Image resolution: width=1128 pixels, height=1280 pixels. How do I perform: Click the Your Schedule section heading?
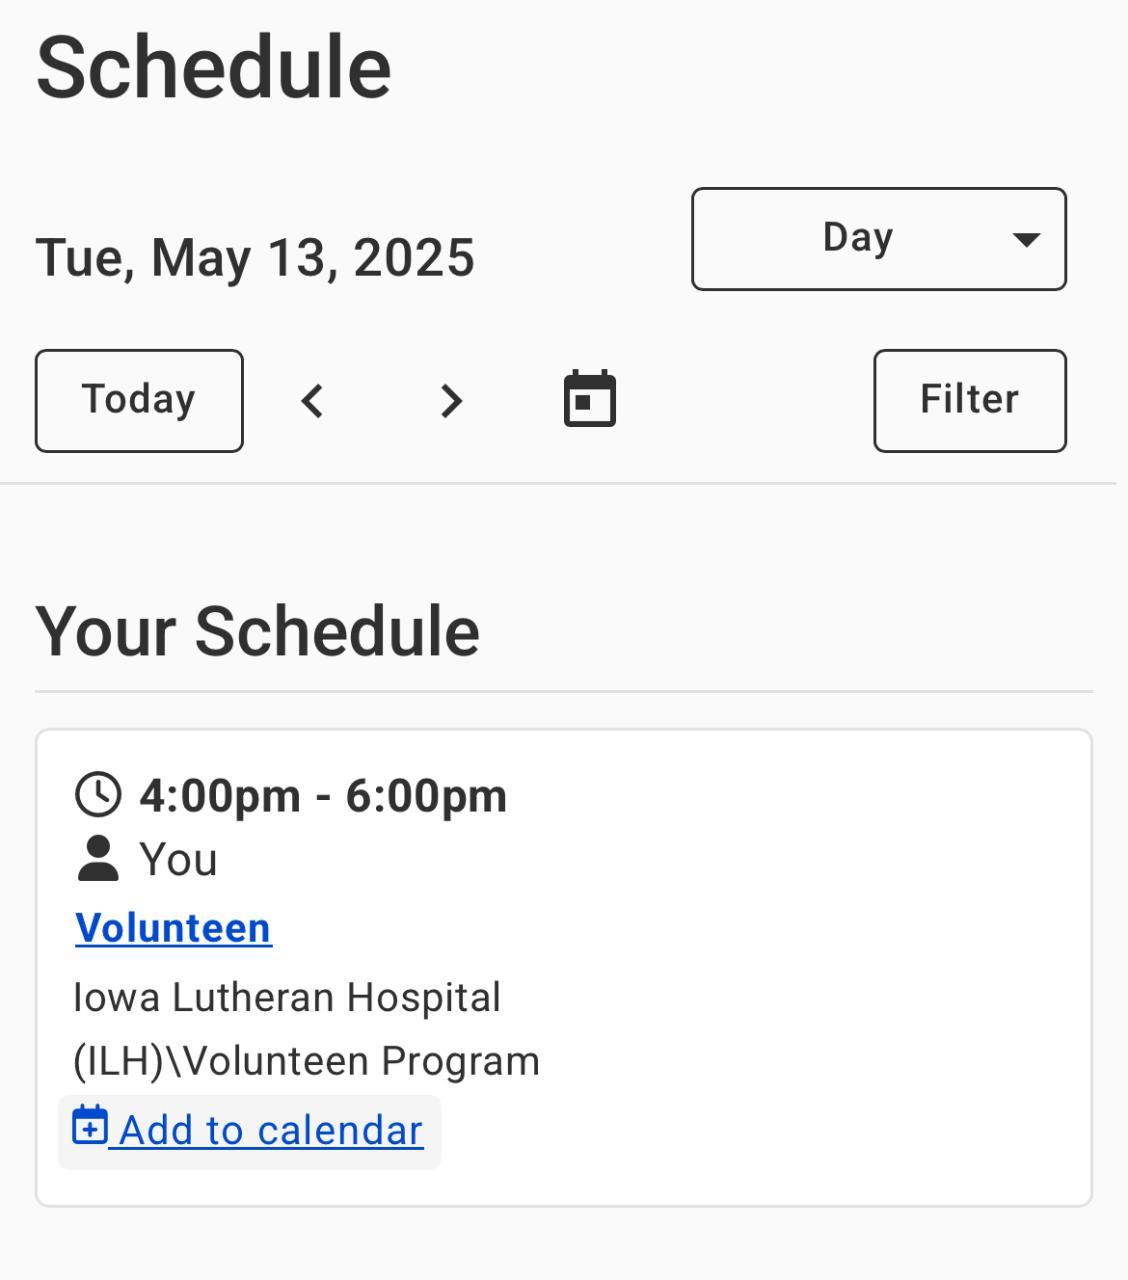point(257,631)
